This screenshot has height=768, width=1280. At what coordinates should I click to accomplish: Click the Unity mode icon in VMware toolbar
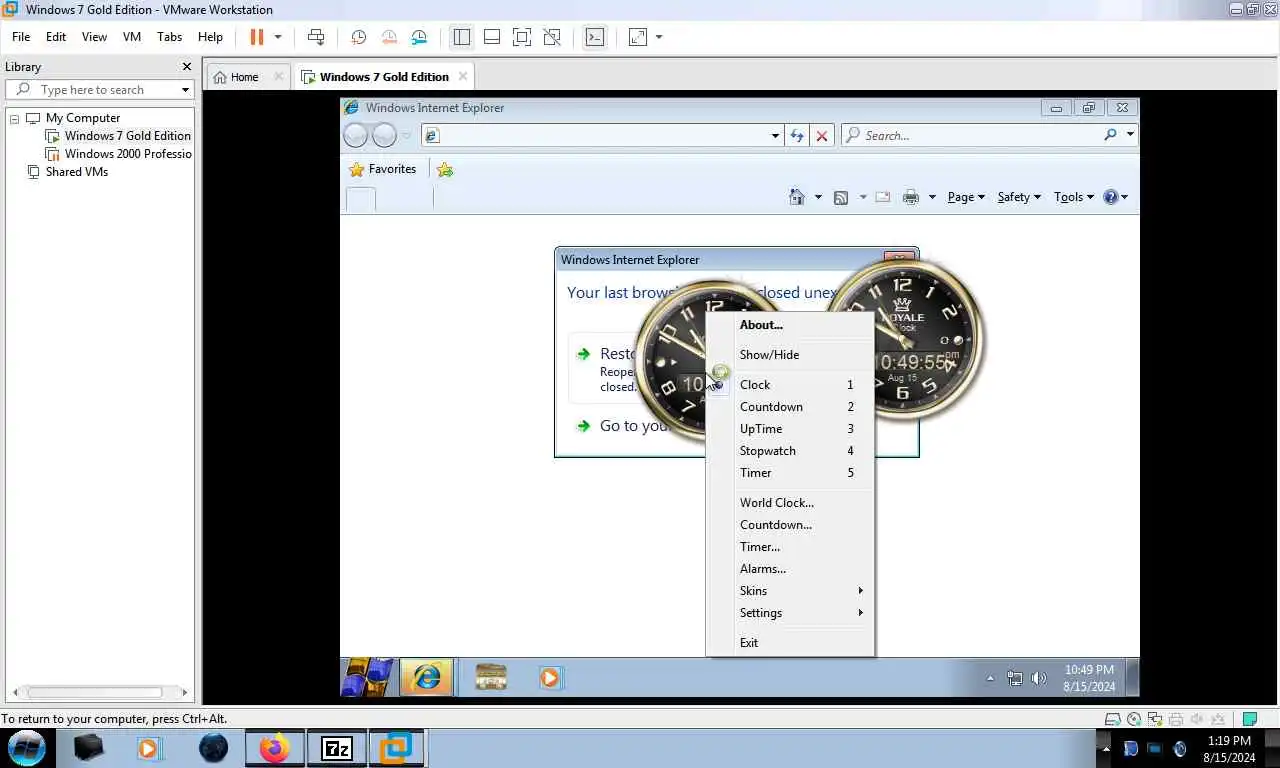click(551, 37)
